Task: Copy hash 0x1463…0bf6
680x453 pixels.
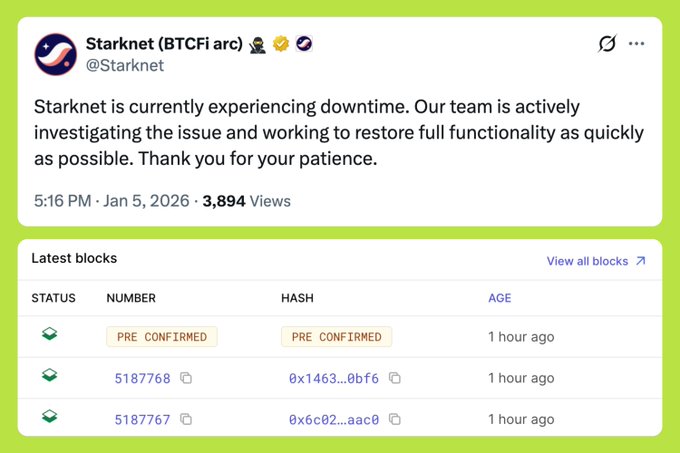Action: coord(395,378)
